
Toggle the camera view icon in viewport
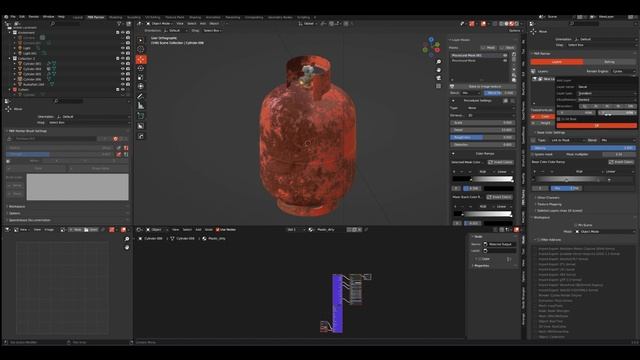(438, 78)
